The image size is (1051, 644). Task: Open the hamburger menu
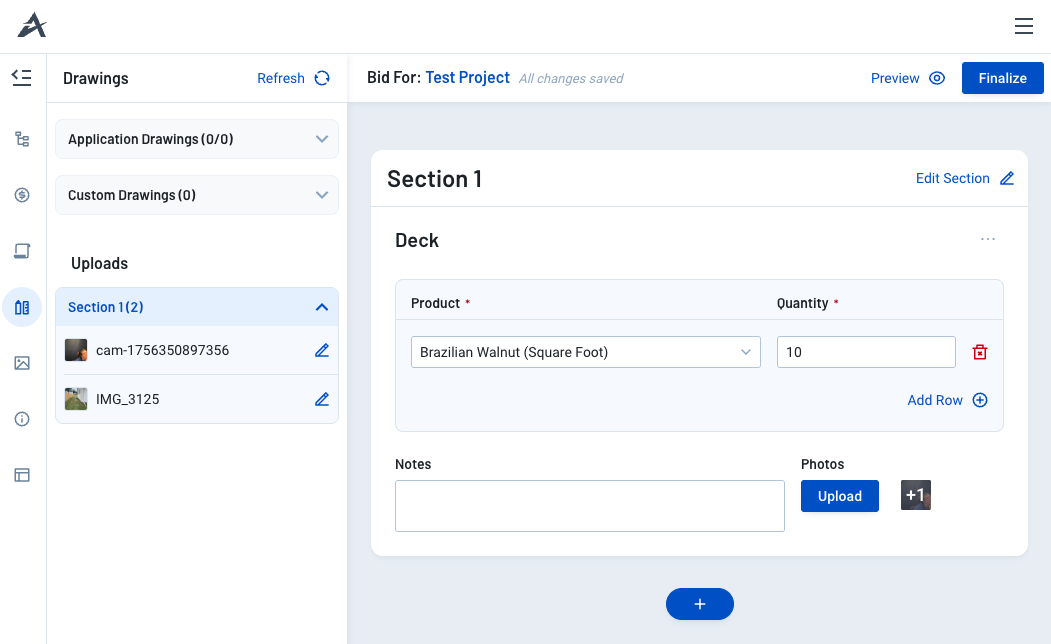[1024, 26]
